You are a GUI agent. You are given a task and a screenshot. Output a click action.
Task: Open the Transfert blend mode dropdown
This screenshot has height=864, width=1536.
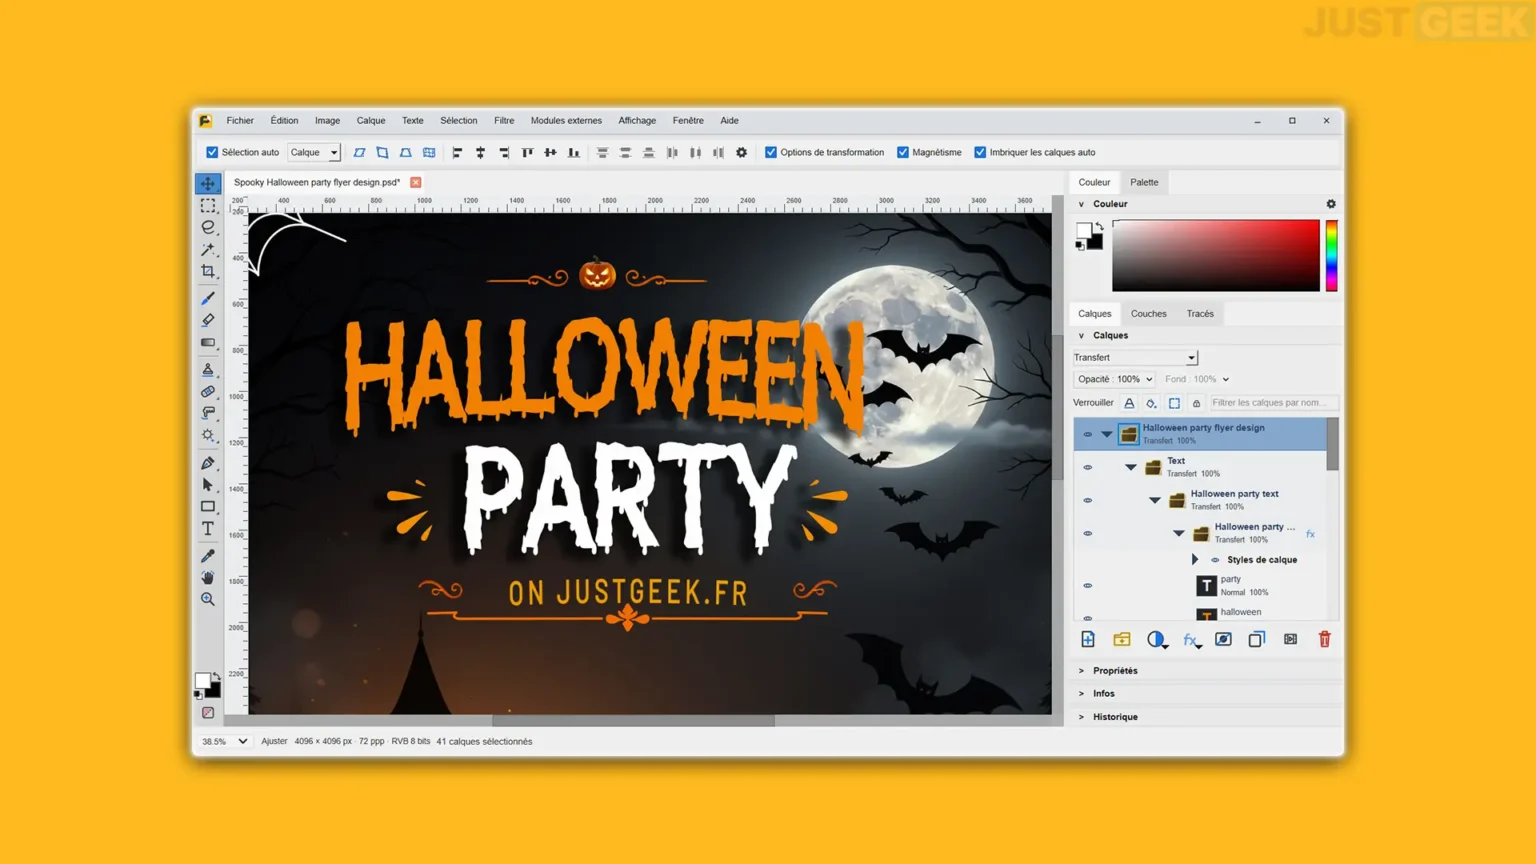click(x=1135, y=357)
